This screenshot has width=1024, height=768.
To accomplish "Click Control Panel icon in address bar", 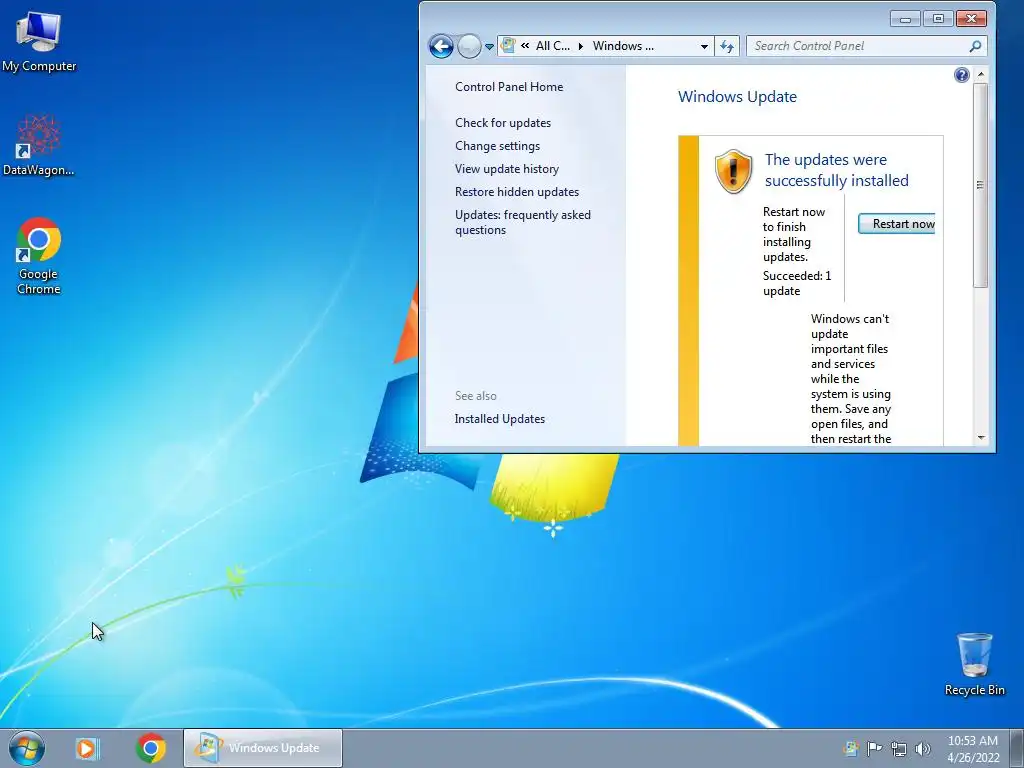I will [508, 46].
